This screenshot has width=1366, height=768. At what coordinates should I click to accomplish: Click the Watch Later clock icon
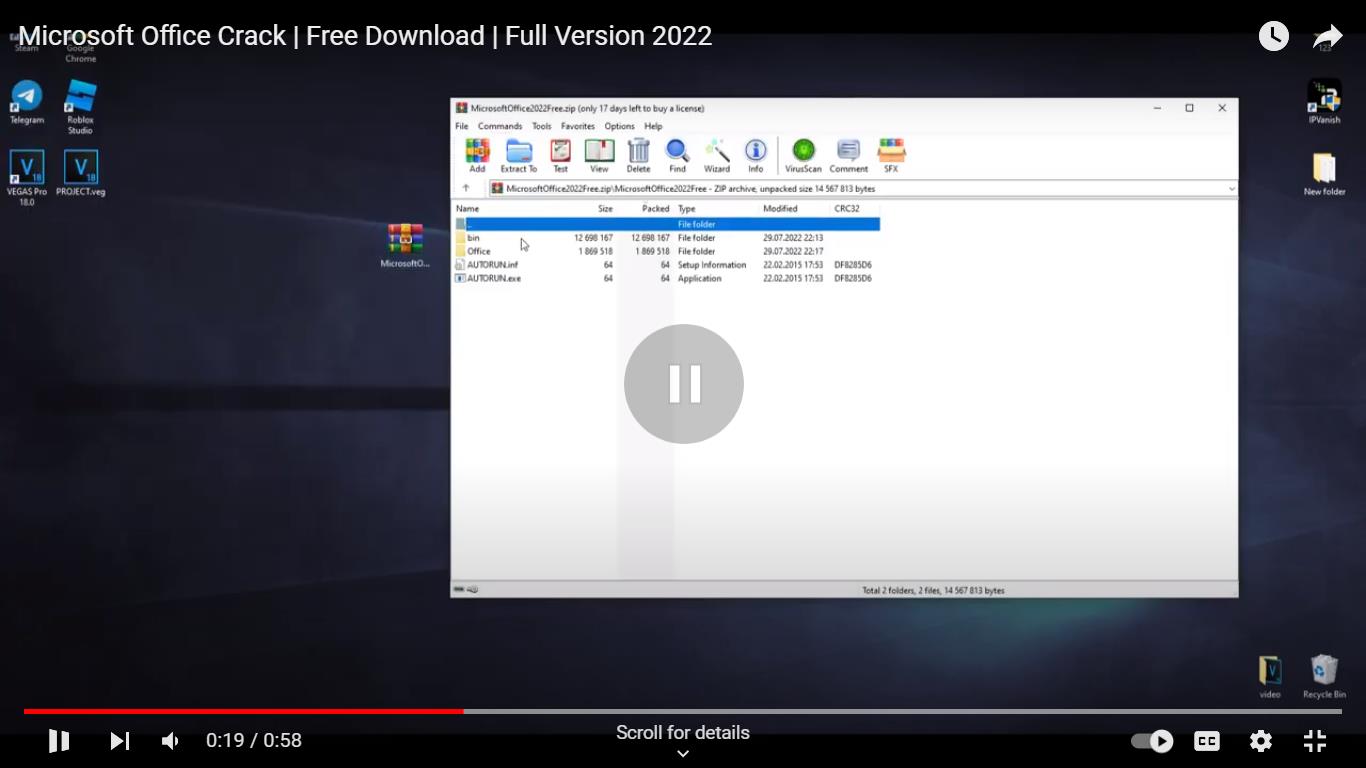point(1273,36)
